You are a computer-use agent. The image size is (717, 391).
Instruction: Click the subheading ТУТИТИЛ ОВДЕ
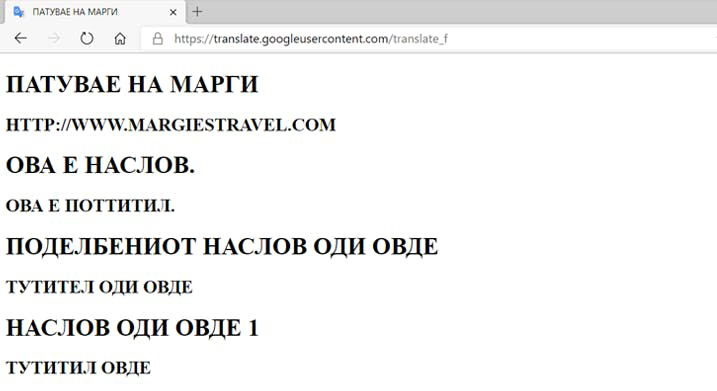point(78,368)
